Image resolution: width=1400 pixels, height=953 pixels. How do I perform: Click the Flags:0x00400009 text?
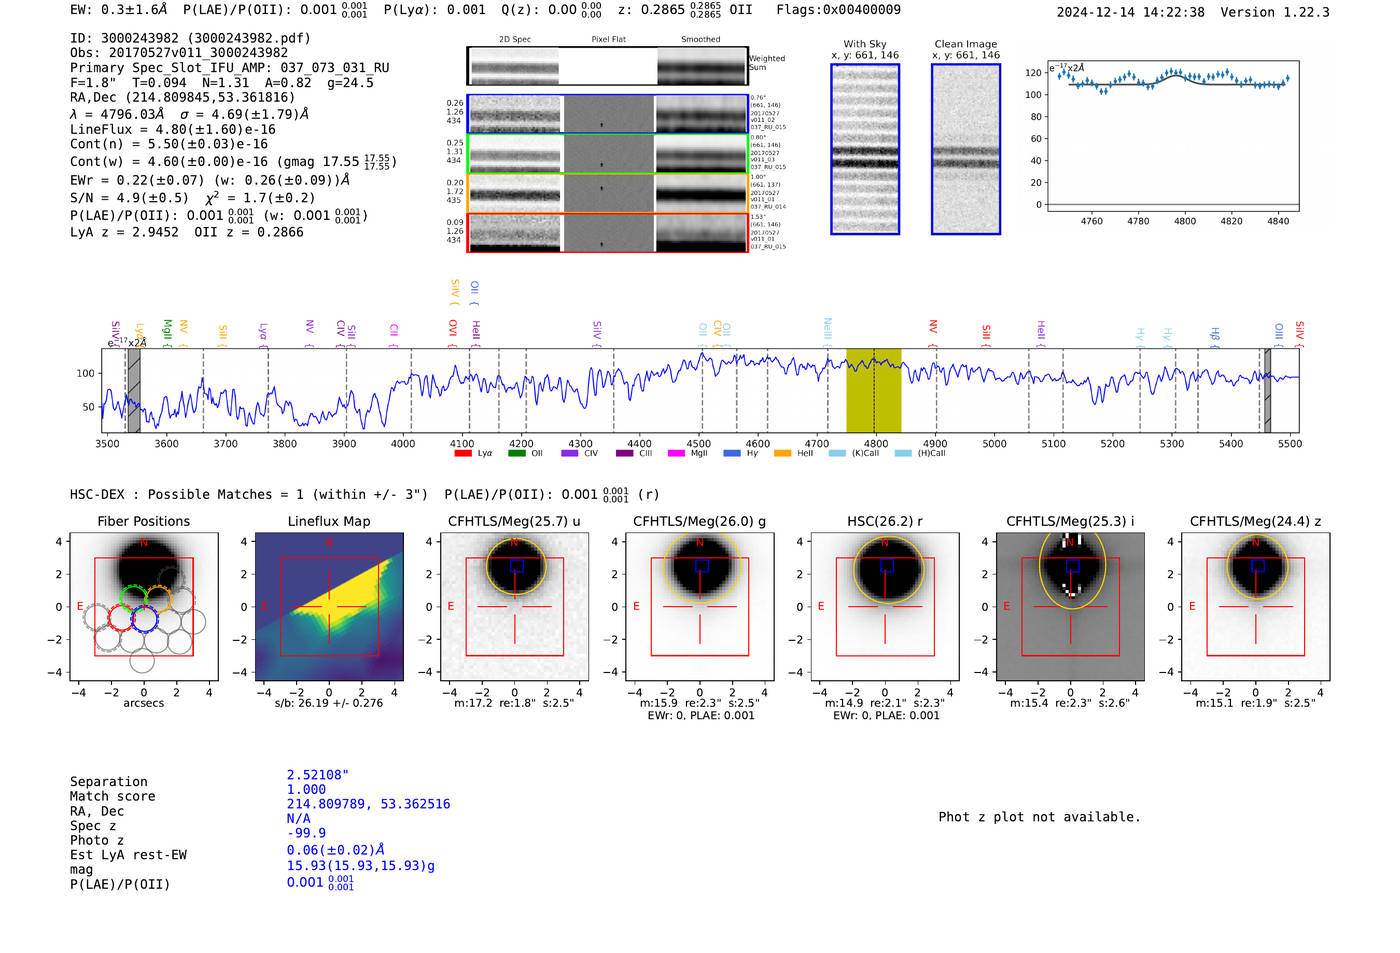[838, 10]
